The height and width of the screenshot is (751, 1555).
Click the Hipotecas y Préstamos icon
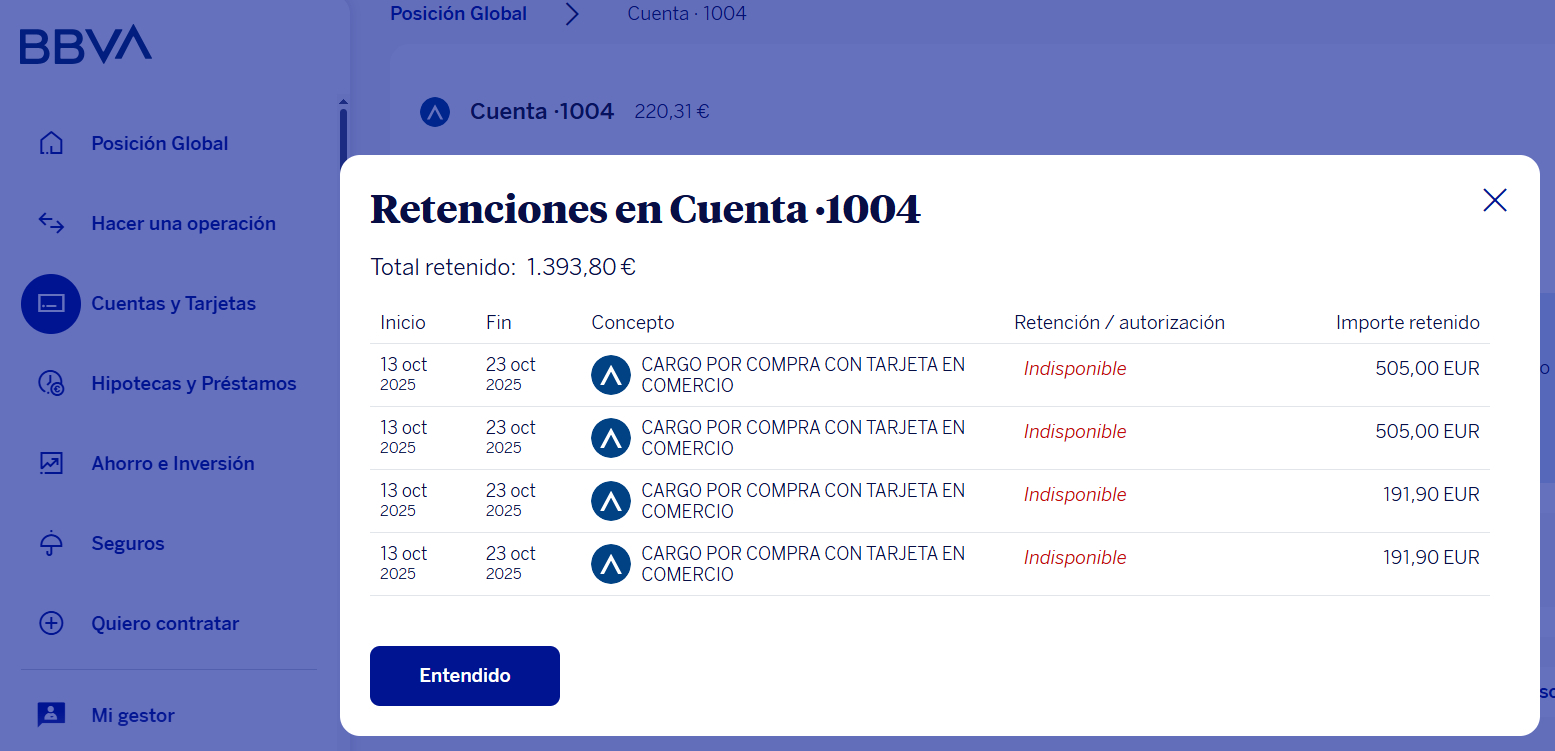click(x=51, y=383)
